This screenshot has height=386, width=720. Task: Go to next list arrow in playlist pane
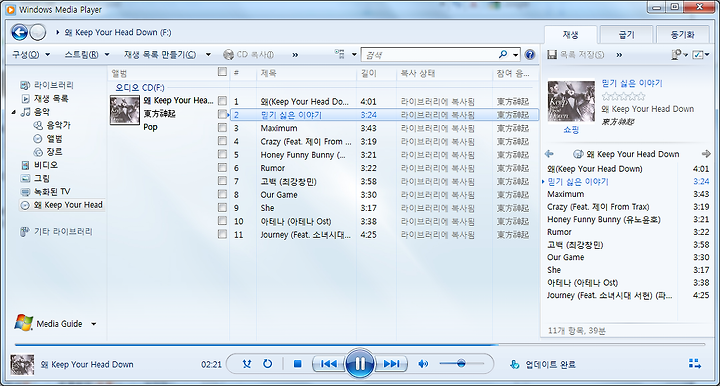(x=706, y=154)
